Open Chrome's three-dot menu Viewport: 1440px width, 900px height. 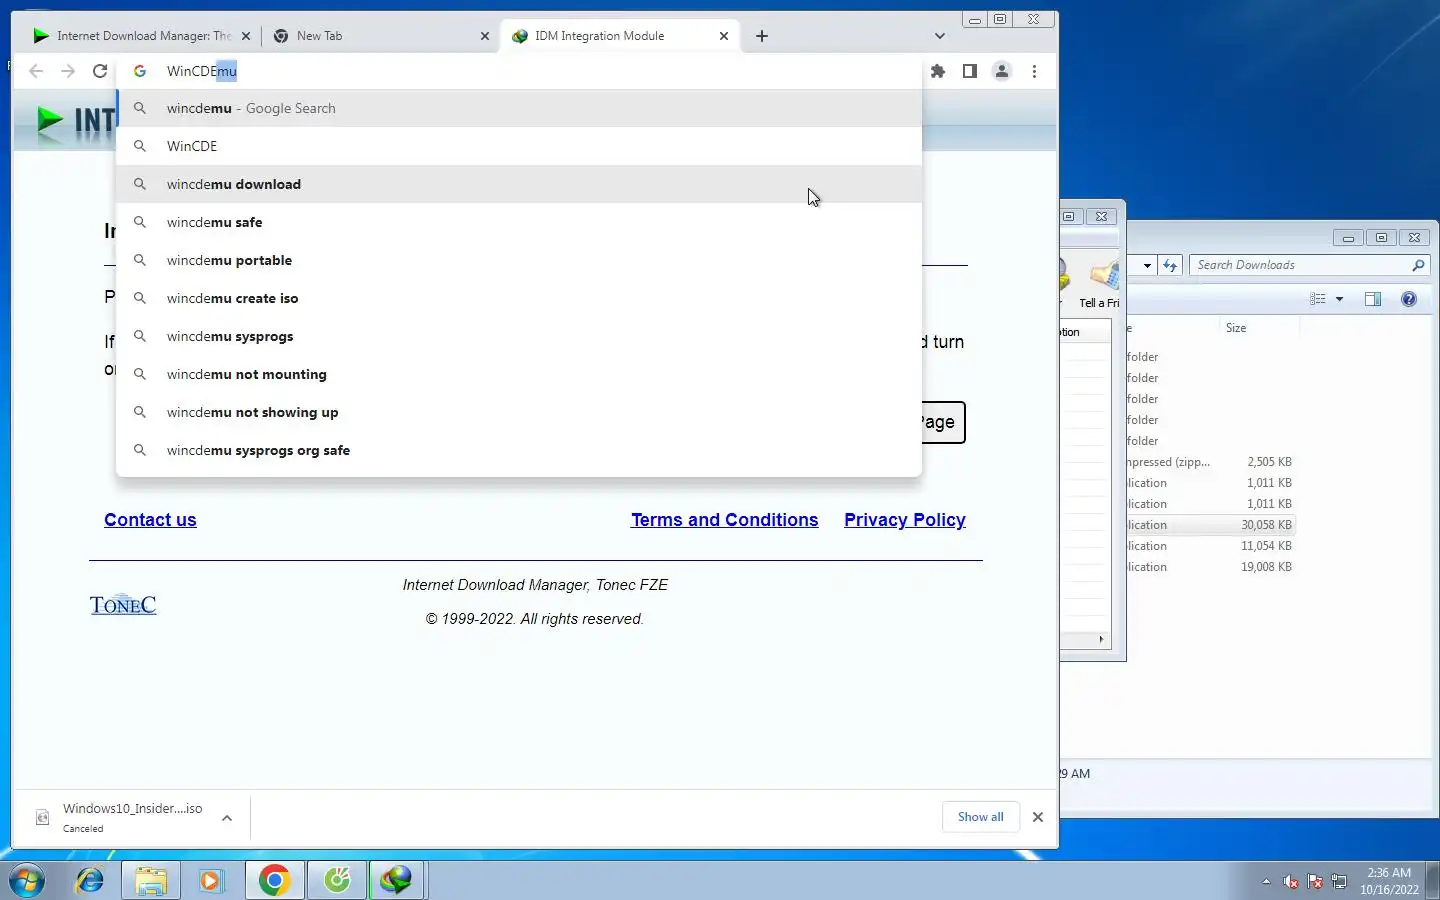tap(1034, 71)
